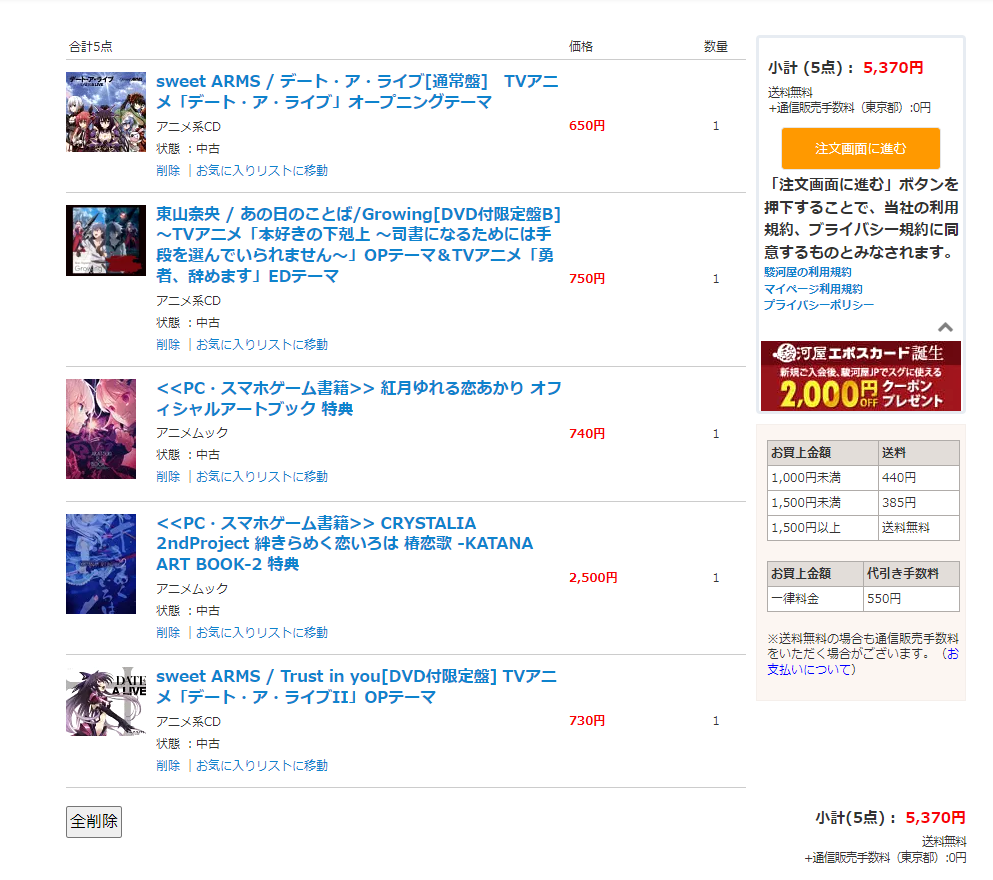Open the CRYSTALIA 2ndProject 椿恋歌 title link
993x880 pixels.
coord(344,543)
